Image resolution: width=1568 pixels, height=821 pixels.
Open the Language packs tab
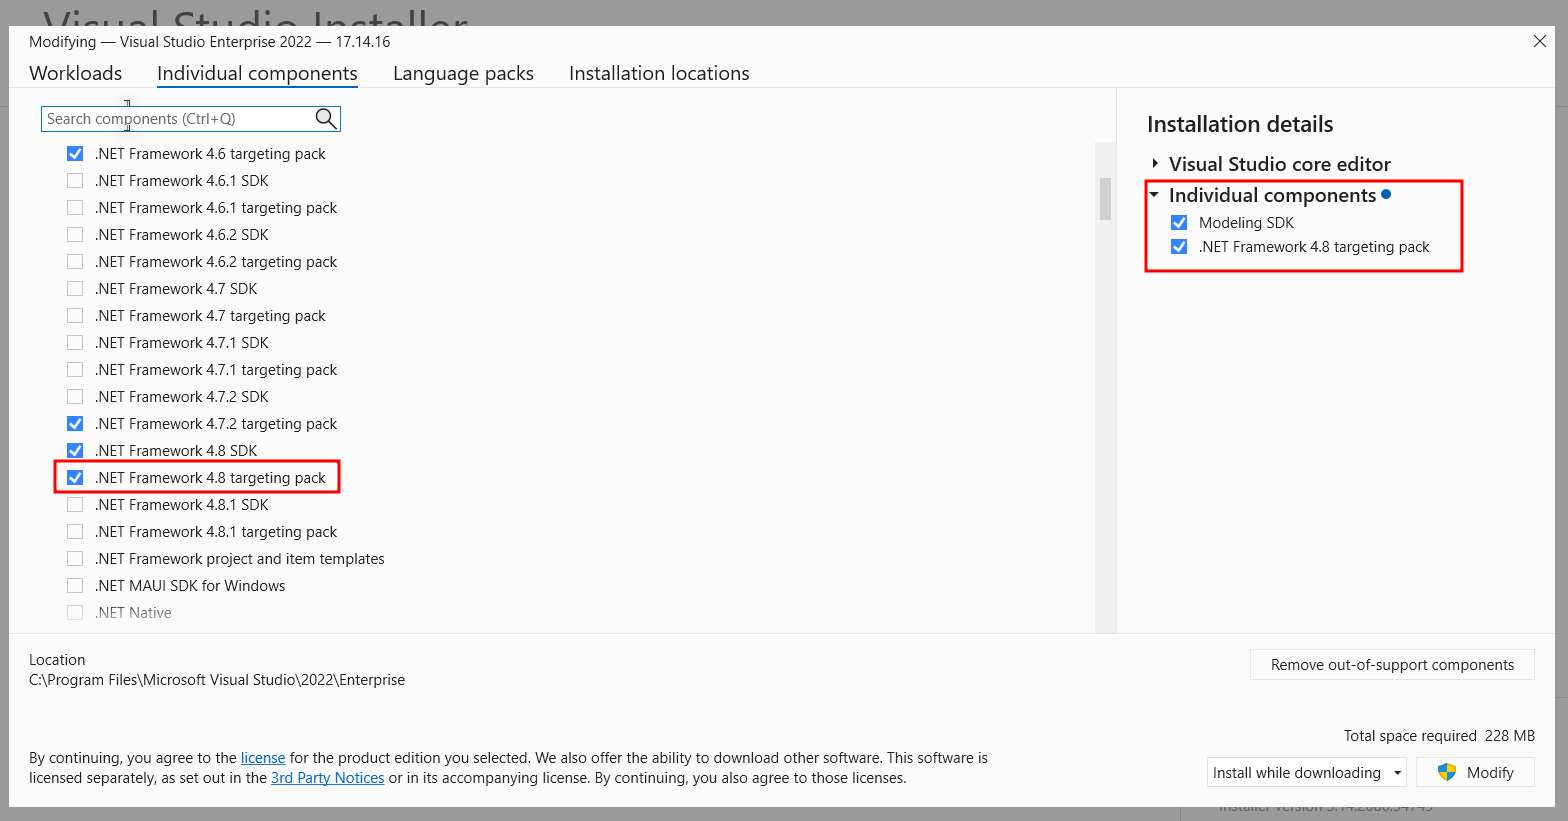463,73
